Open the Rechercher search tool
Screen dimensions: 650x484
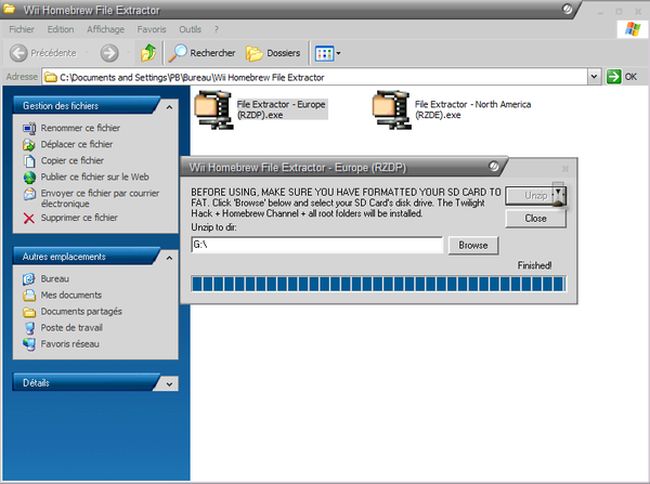pyautogui.click(x=202, y=53)
